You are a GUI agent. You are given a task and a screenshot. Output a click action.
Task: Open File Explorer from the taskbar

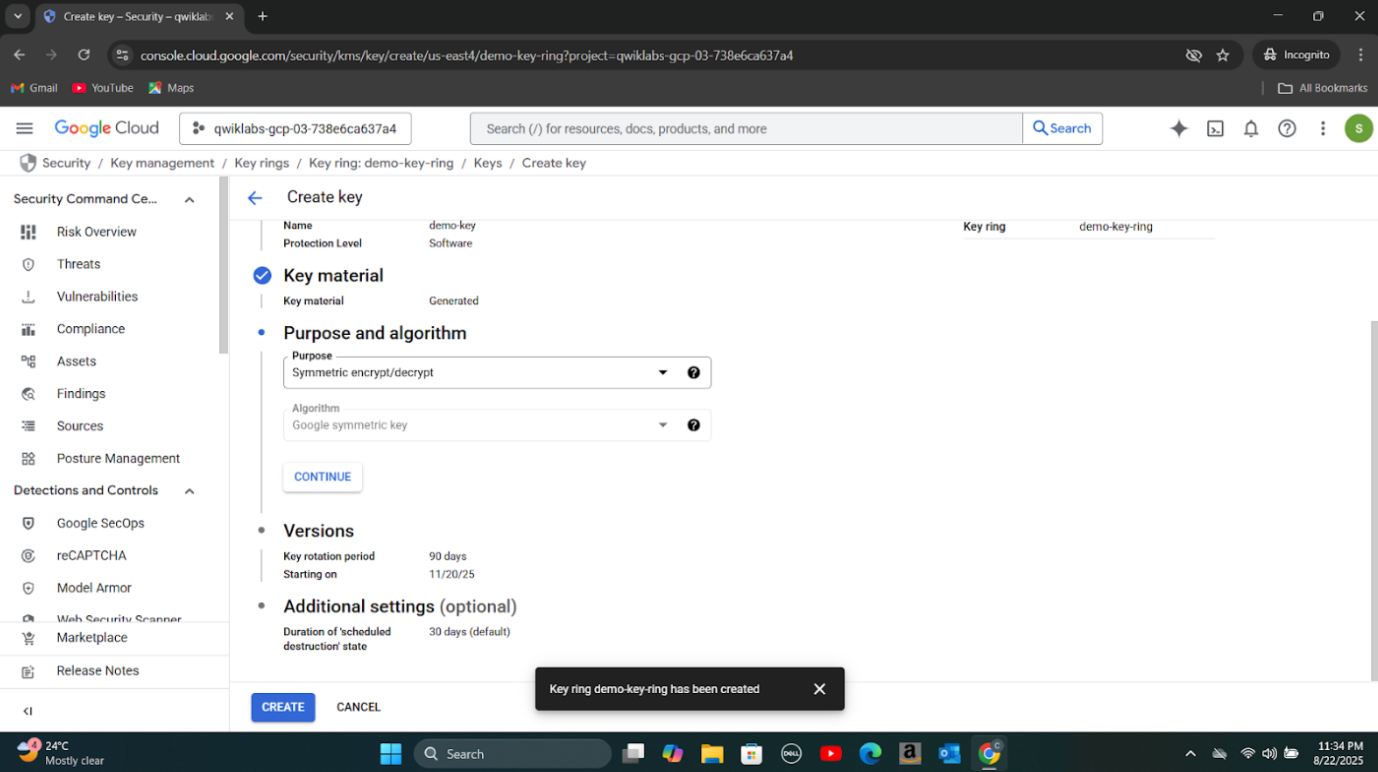point(711,754)
